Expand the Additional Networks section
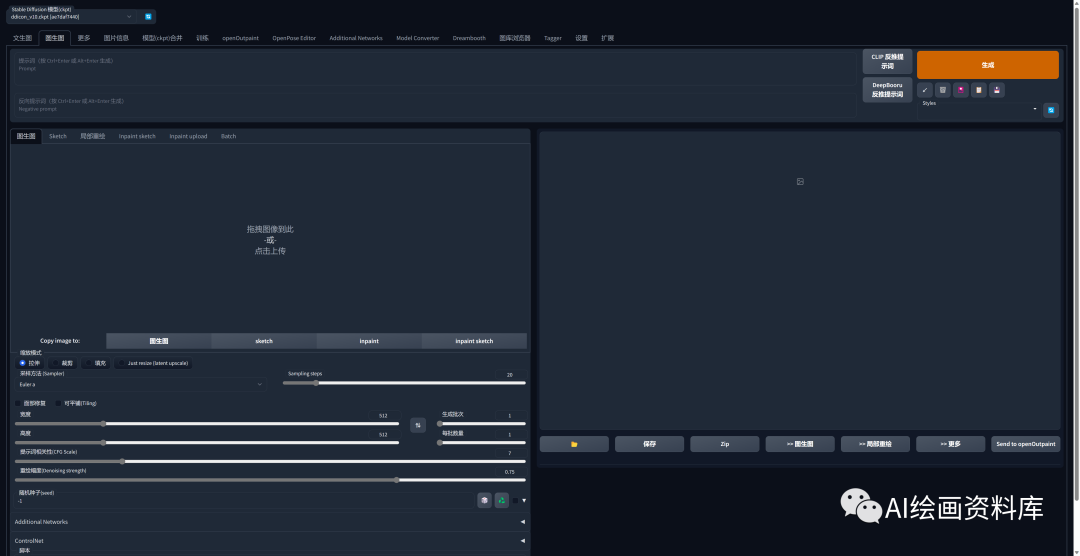 point(270,522)
